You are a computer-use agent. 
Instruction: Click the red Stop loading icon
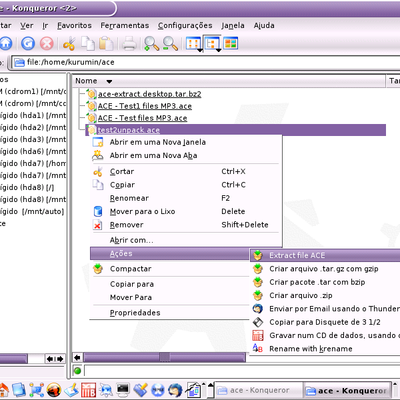pyautogui.click(x=47, y=43)
